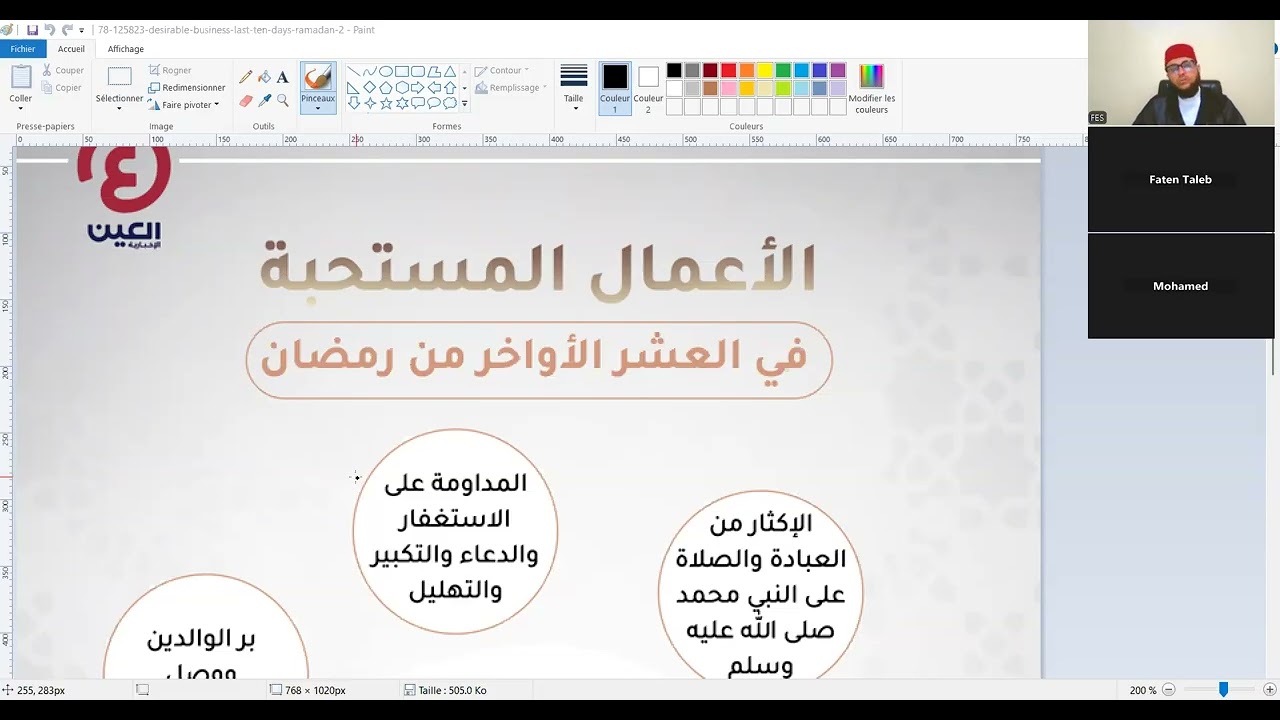The width and height of the screenshot is (1280, 720).
Task: Click the Pinceaux brush icon
Action: (318, 77)
